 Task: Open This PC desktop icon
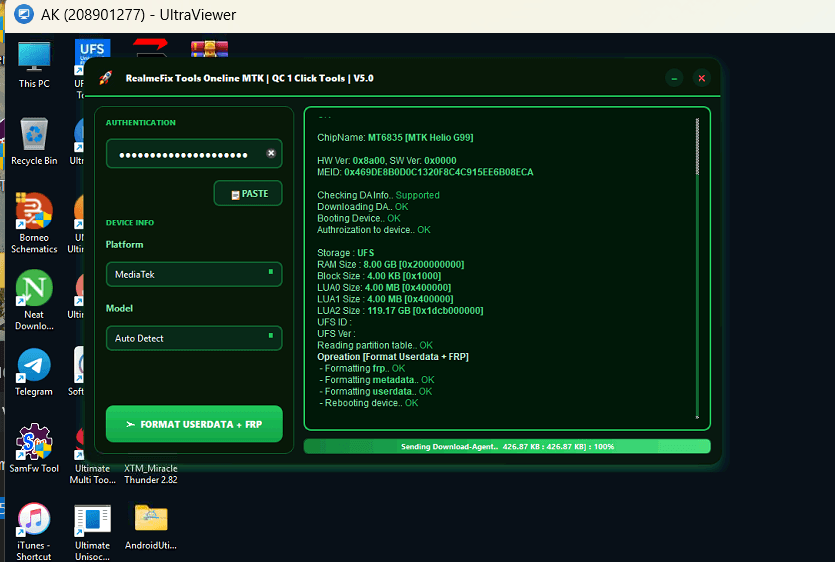point(34,64)
